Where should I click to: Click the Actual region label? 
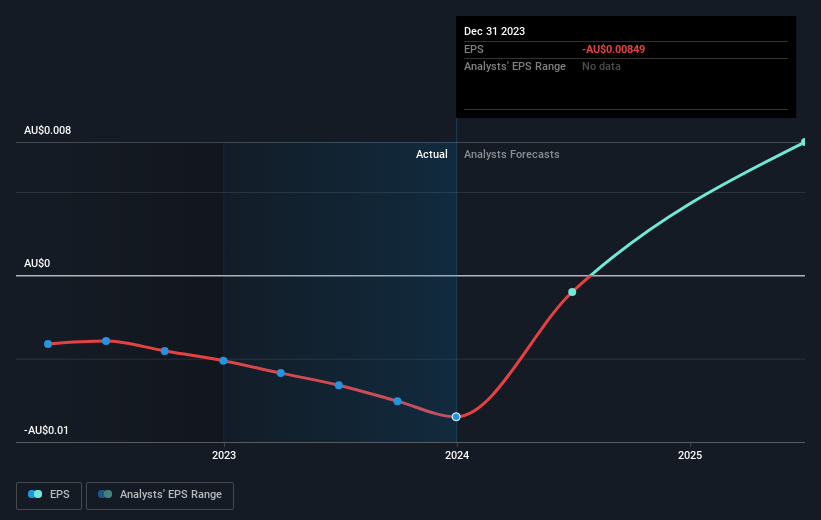click(x=431, y=154)
